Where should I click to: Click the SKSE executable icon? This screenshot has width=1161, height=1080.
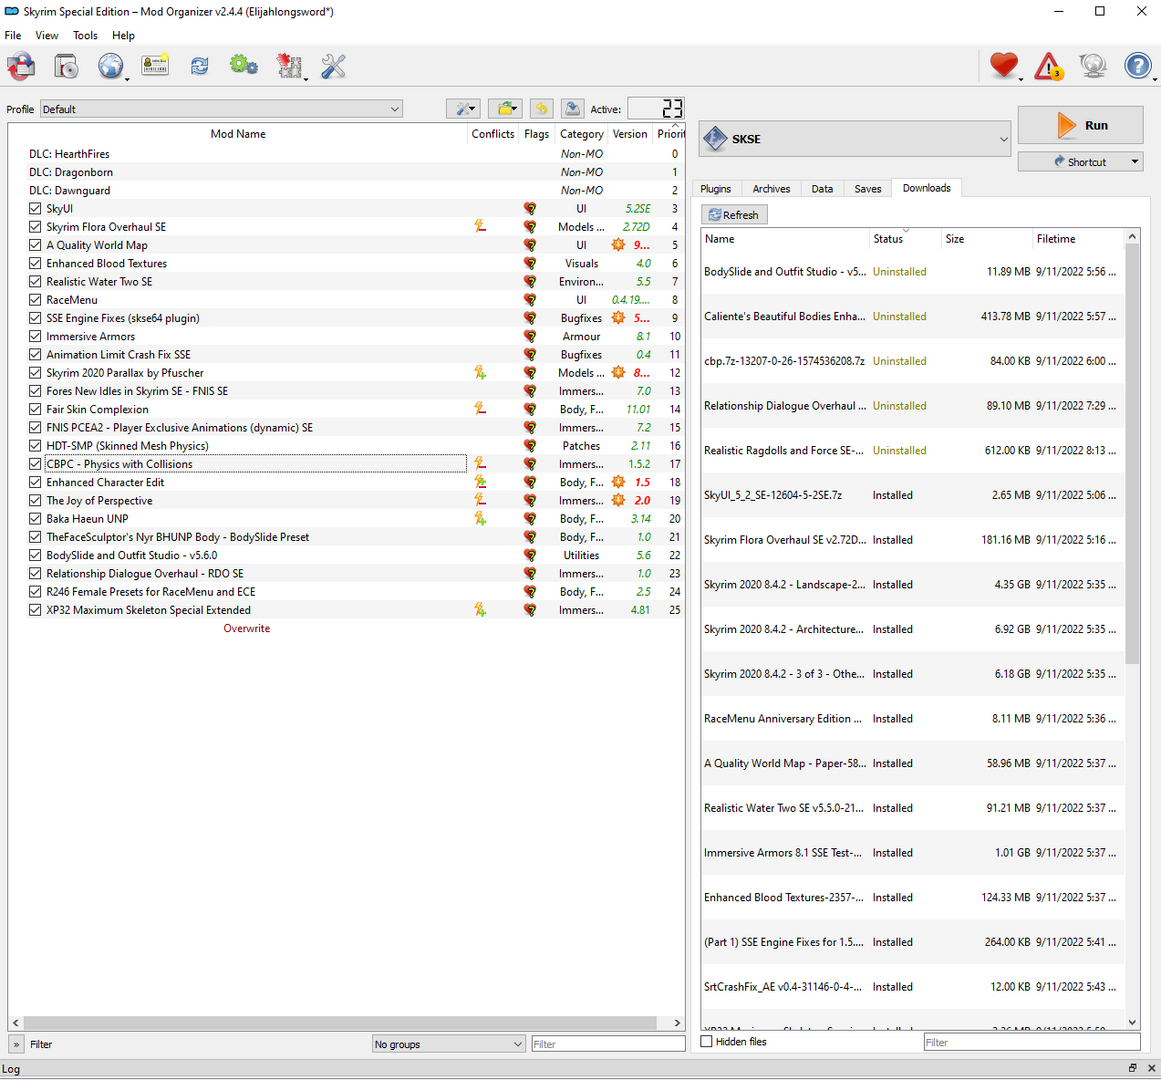(x=715, y=138)
